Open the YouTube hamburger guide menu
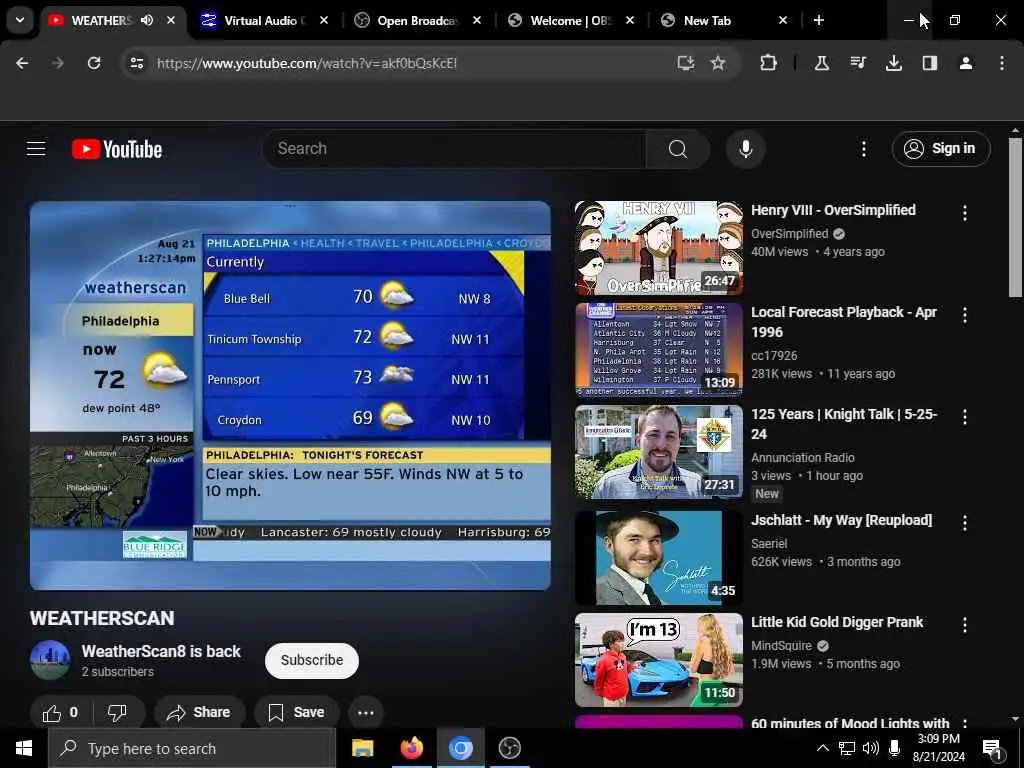 coord(36,149)
